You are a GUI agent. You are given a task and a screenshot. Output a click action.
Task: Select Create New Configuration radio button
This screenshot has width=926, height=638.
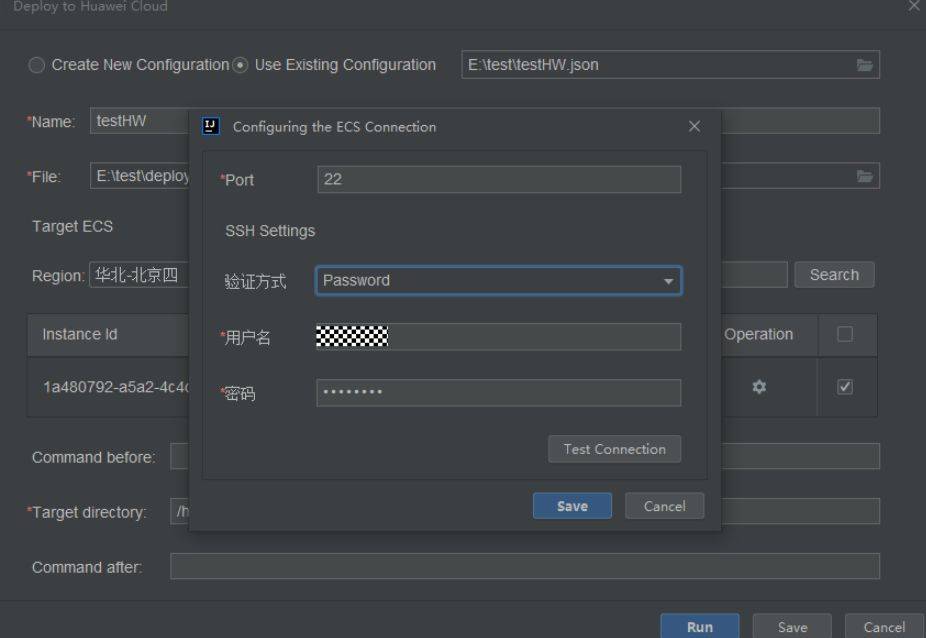tap(37, 65)
